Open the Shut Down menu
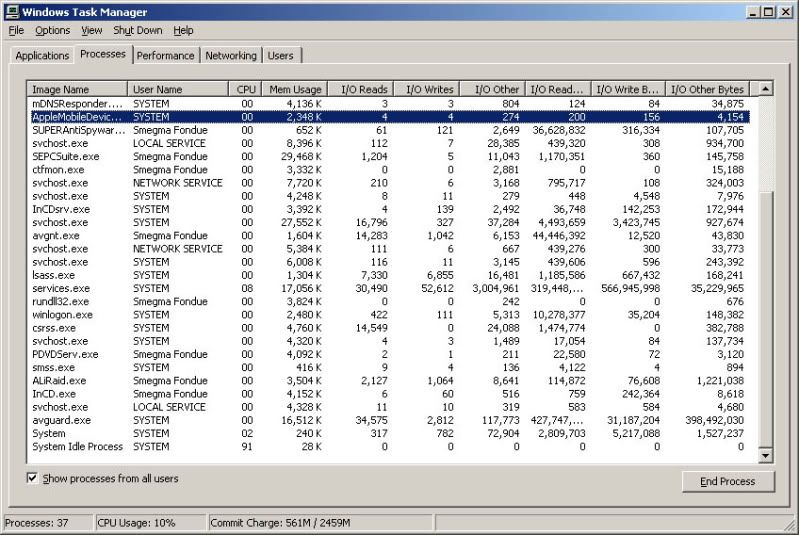Image resolution: width=799 pixels, height=535 pixels. (x=138, y=31)
